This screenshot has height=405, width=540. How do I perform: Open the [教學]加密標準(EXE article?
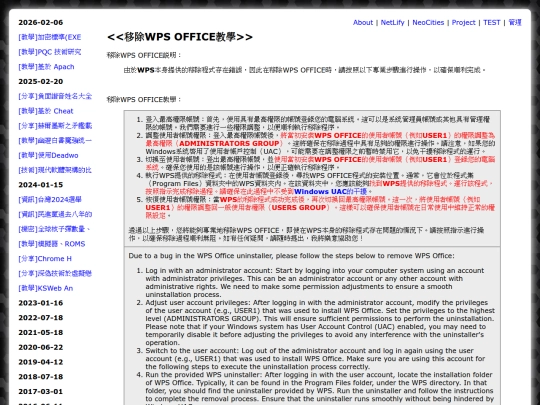pyautogui.click(x=50, y=37)
